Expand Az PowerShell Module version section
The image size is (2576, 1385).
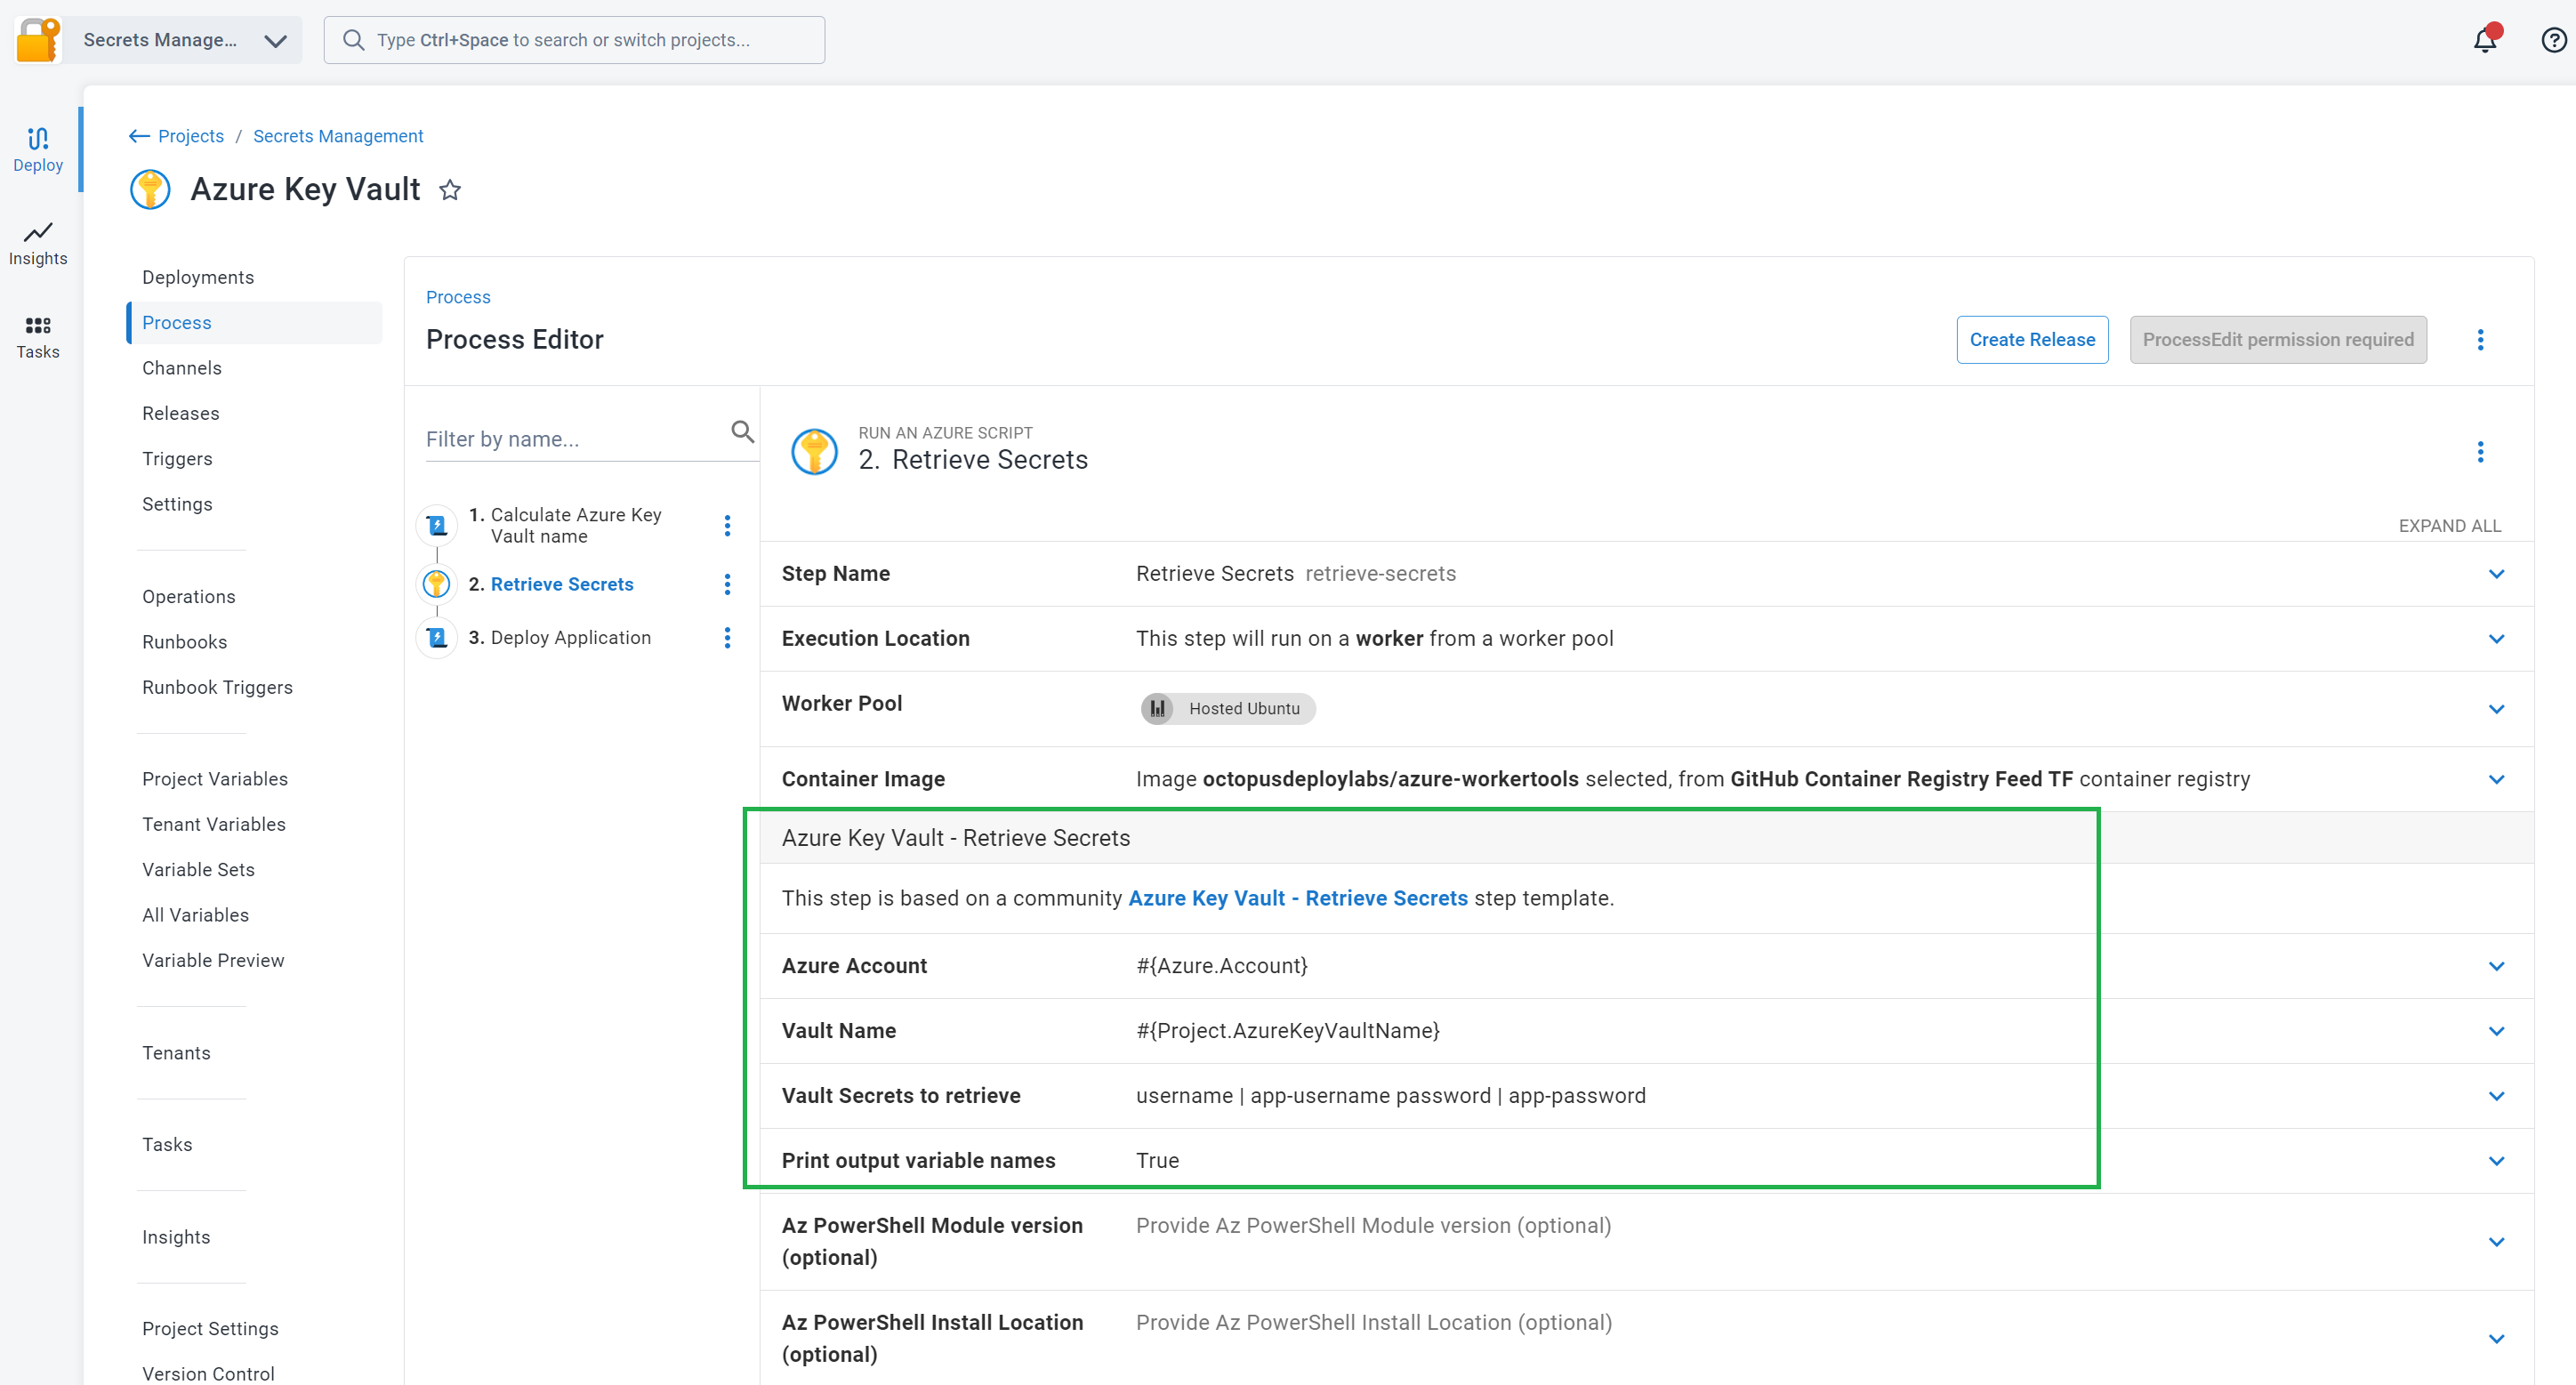coord(2496,1242)
